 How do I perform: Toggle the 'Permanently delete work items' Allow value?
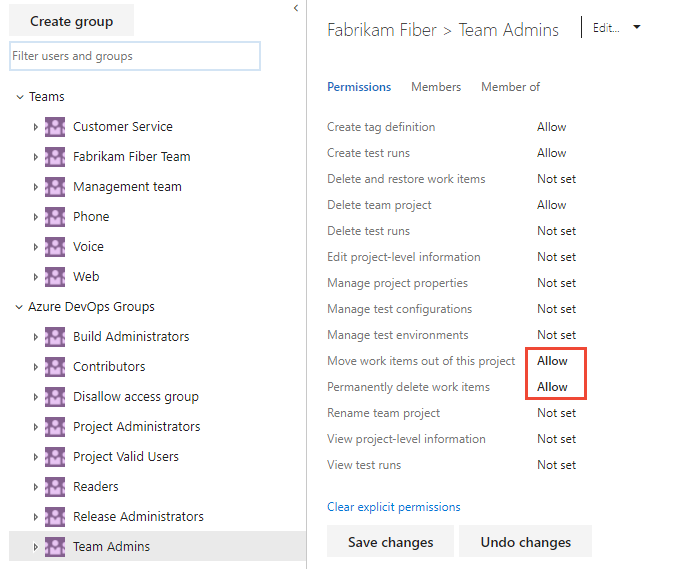[x=552, y=387]
